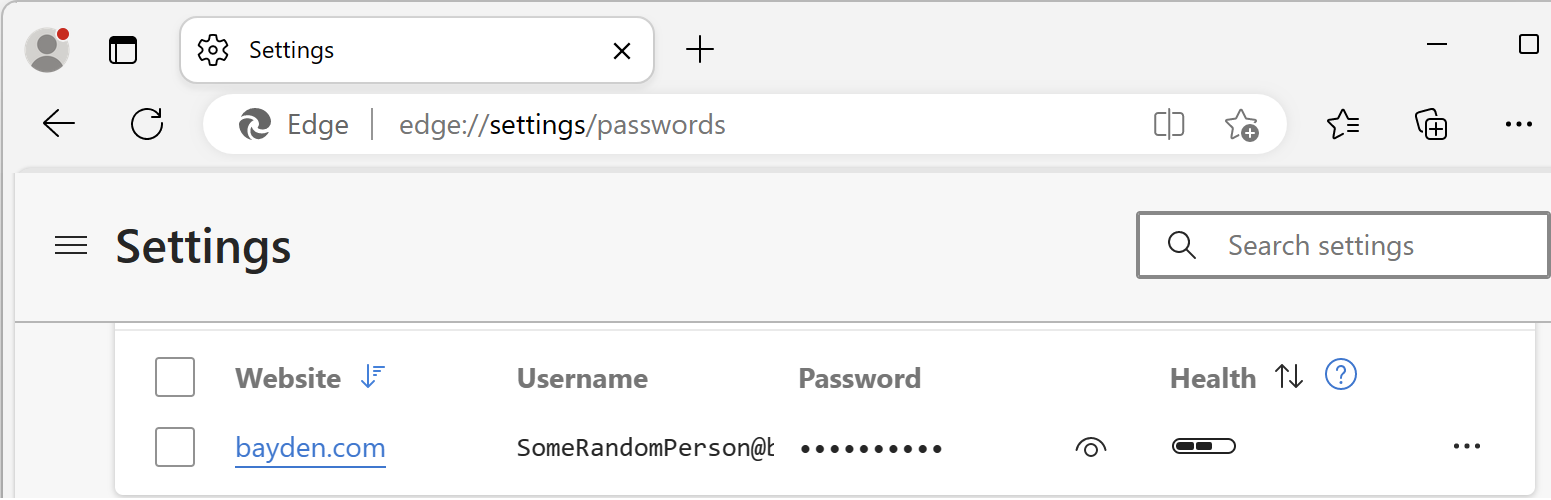Open Collections

(1431, 125)
